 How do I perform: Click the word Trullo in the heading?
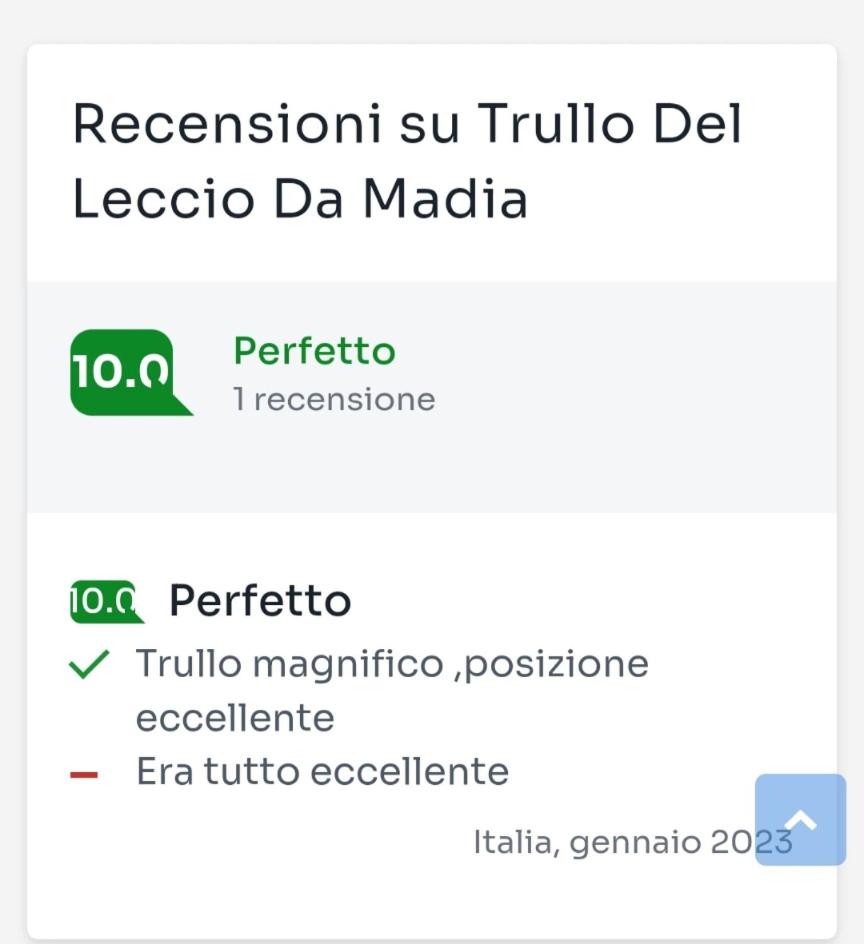point(556,123)
